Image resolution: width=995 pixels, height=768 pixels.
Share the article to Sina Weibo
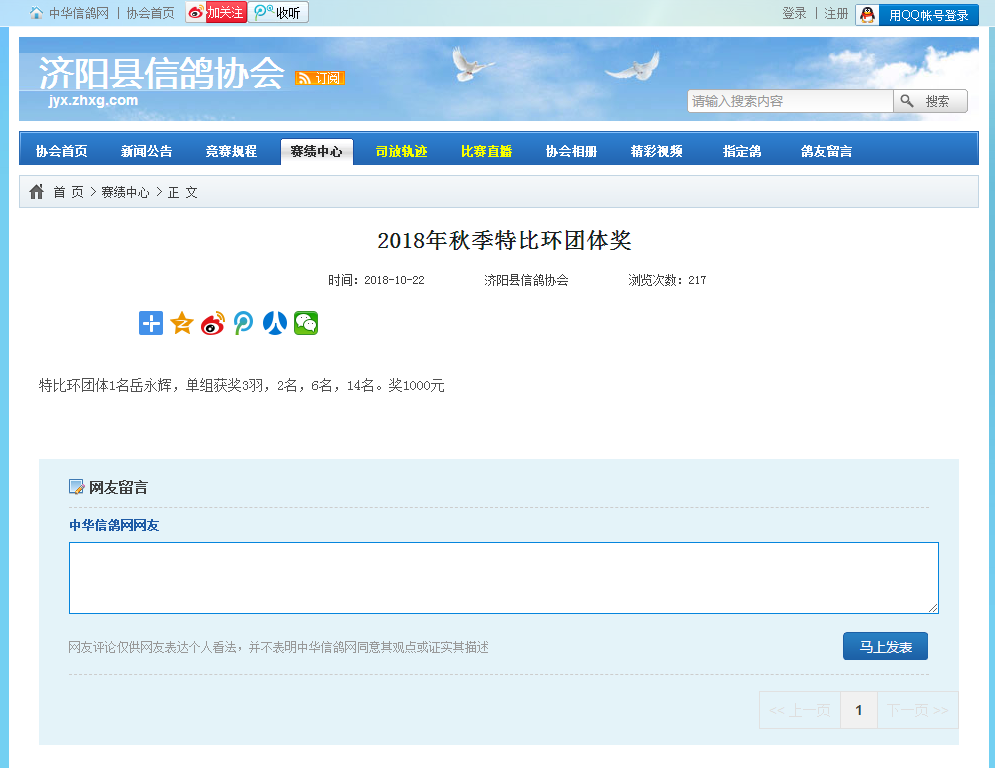tap(213, 323)
